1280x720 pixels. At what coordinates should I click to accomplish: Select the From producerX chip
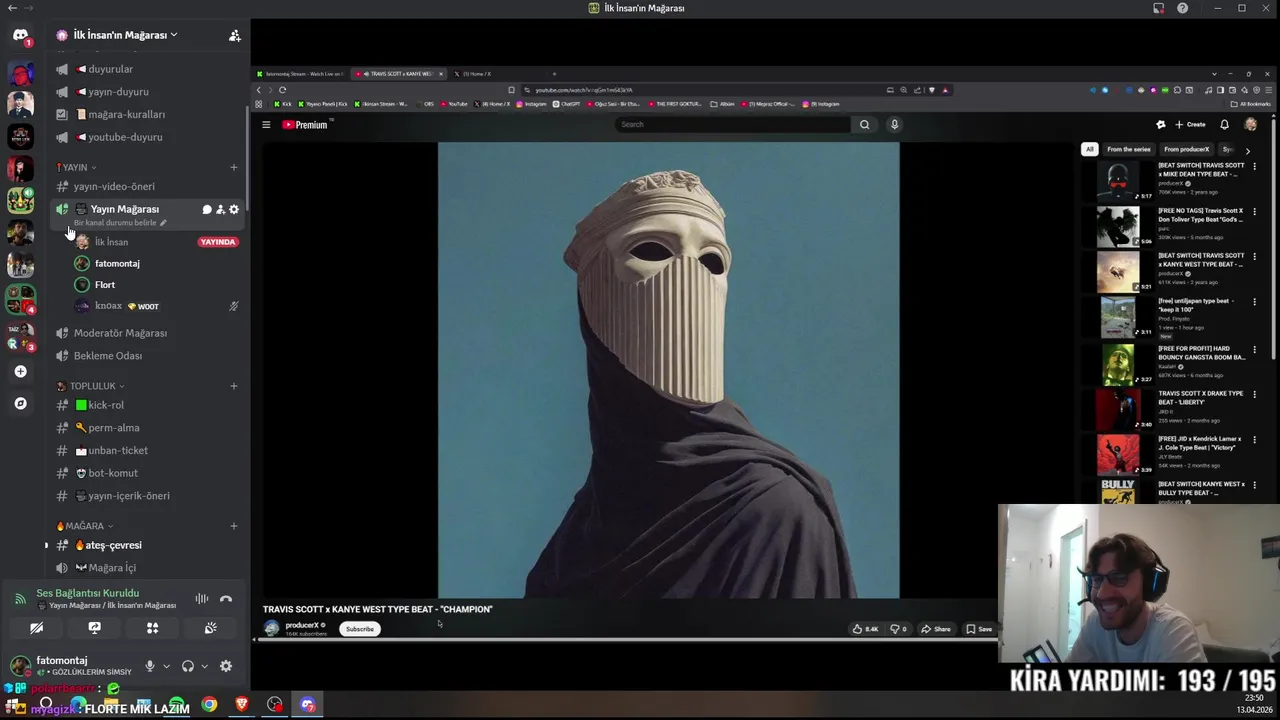[x=1186, y=150]
